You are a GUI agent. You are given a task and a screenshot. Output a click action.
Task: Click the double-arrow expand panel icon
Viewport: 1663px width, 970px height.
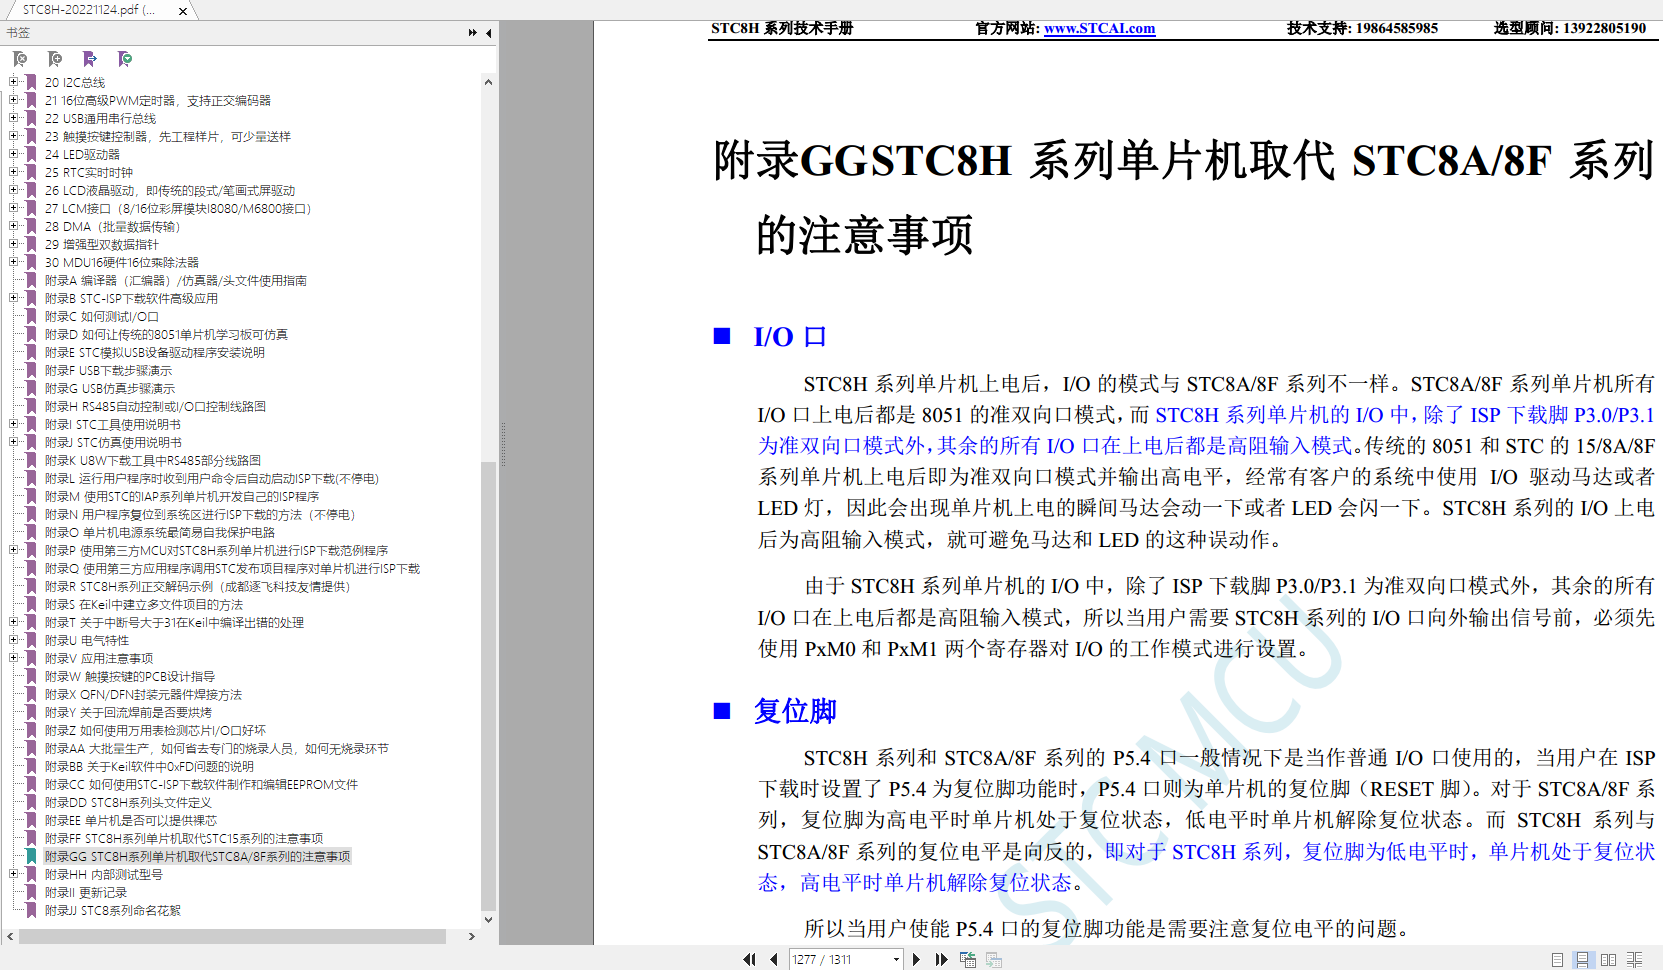[473, 33]
